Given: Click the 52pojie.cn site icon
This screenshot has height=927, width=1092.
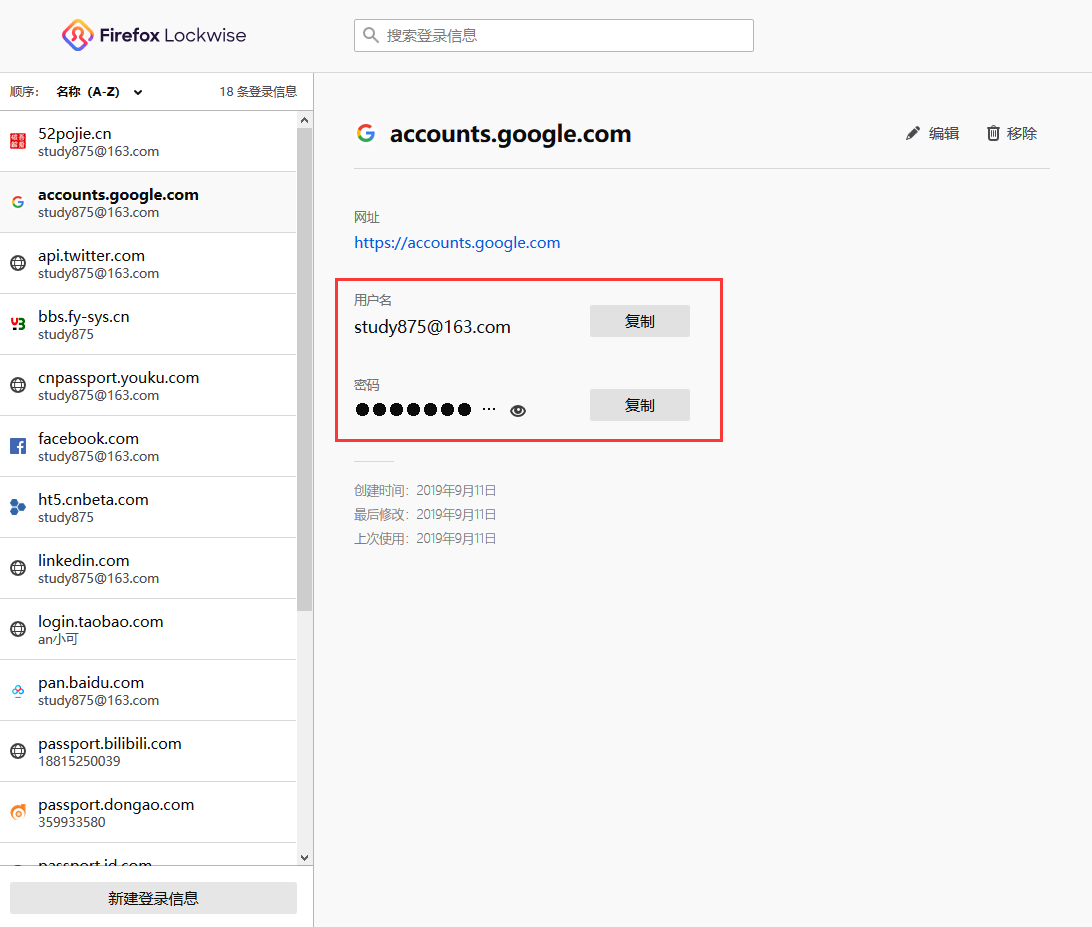Looking at the screenshot, I should [17, 141].
